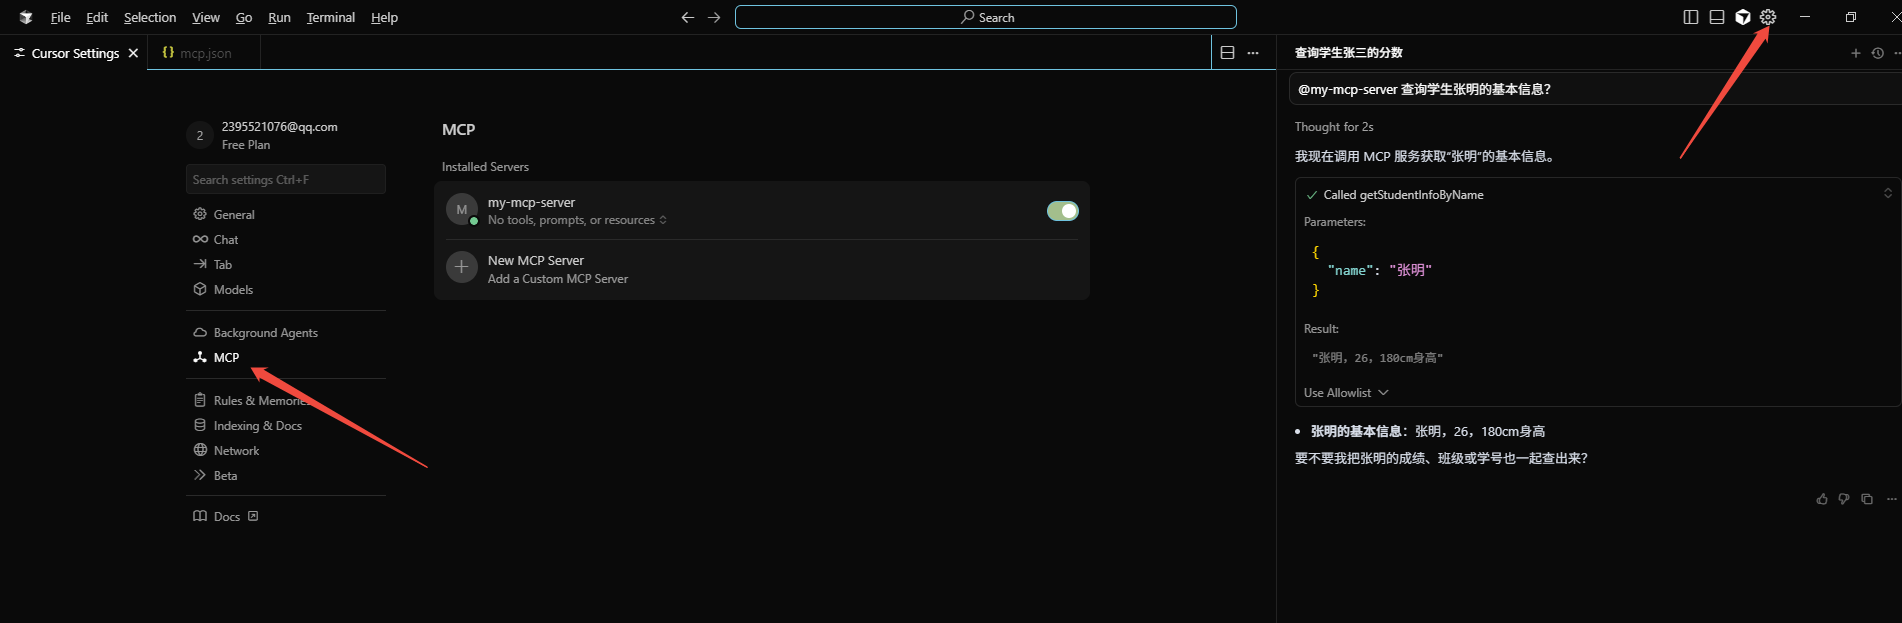Give thumbs up to the chat response

click(x=1822, y=499)
